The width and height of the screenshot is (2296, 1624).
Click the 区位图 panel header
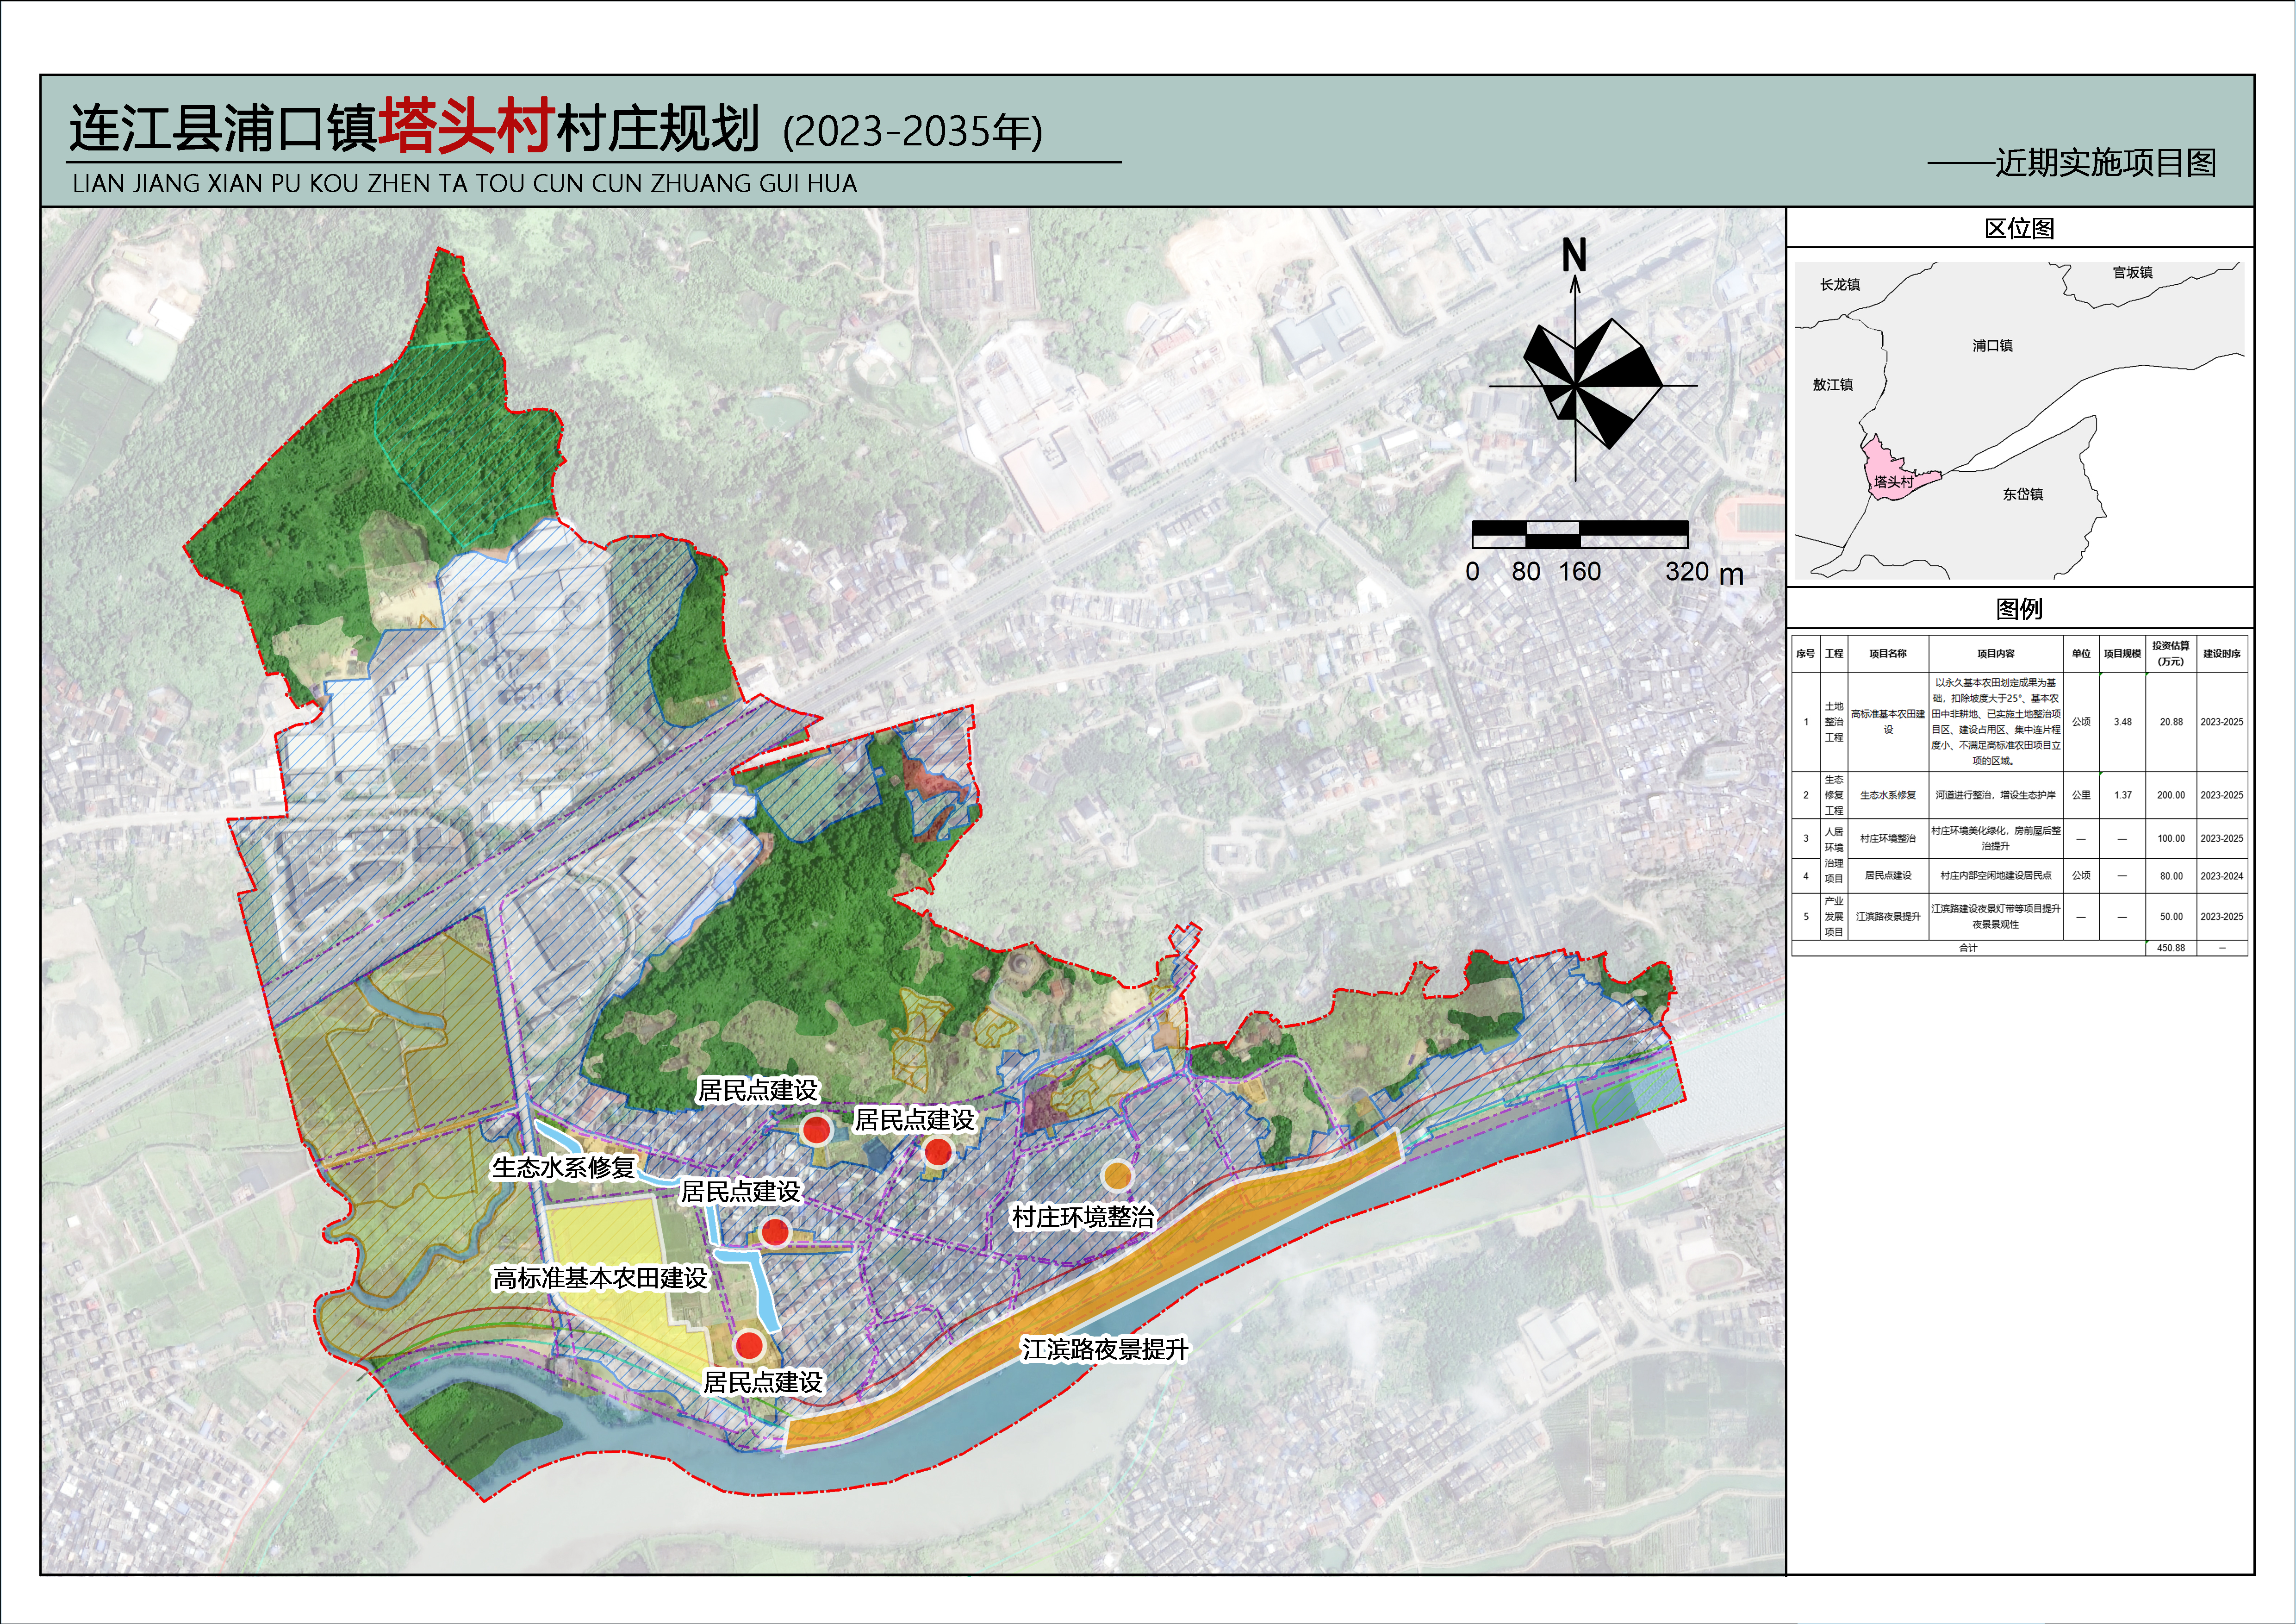2019,229
